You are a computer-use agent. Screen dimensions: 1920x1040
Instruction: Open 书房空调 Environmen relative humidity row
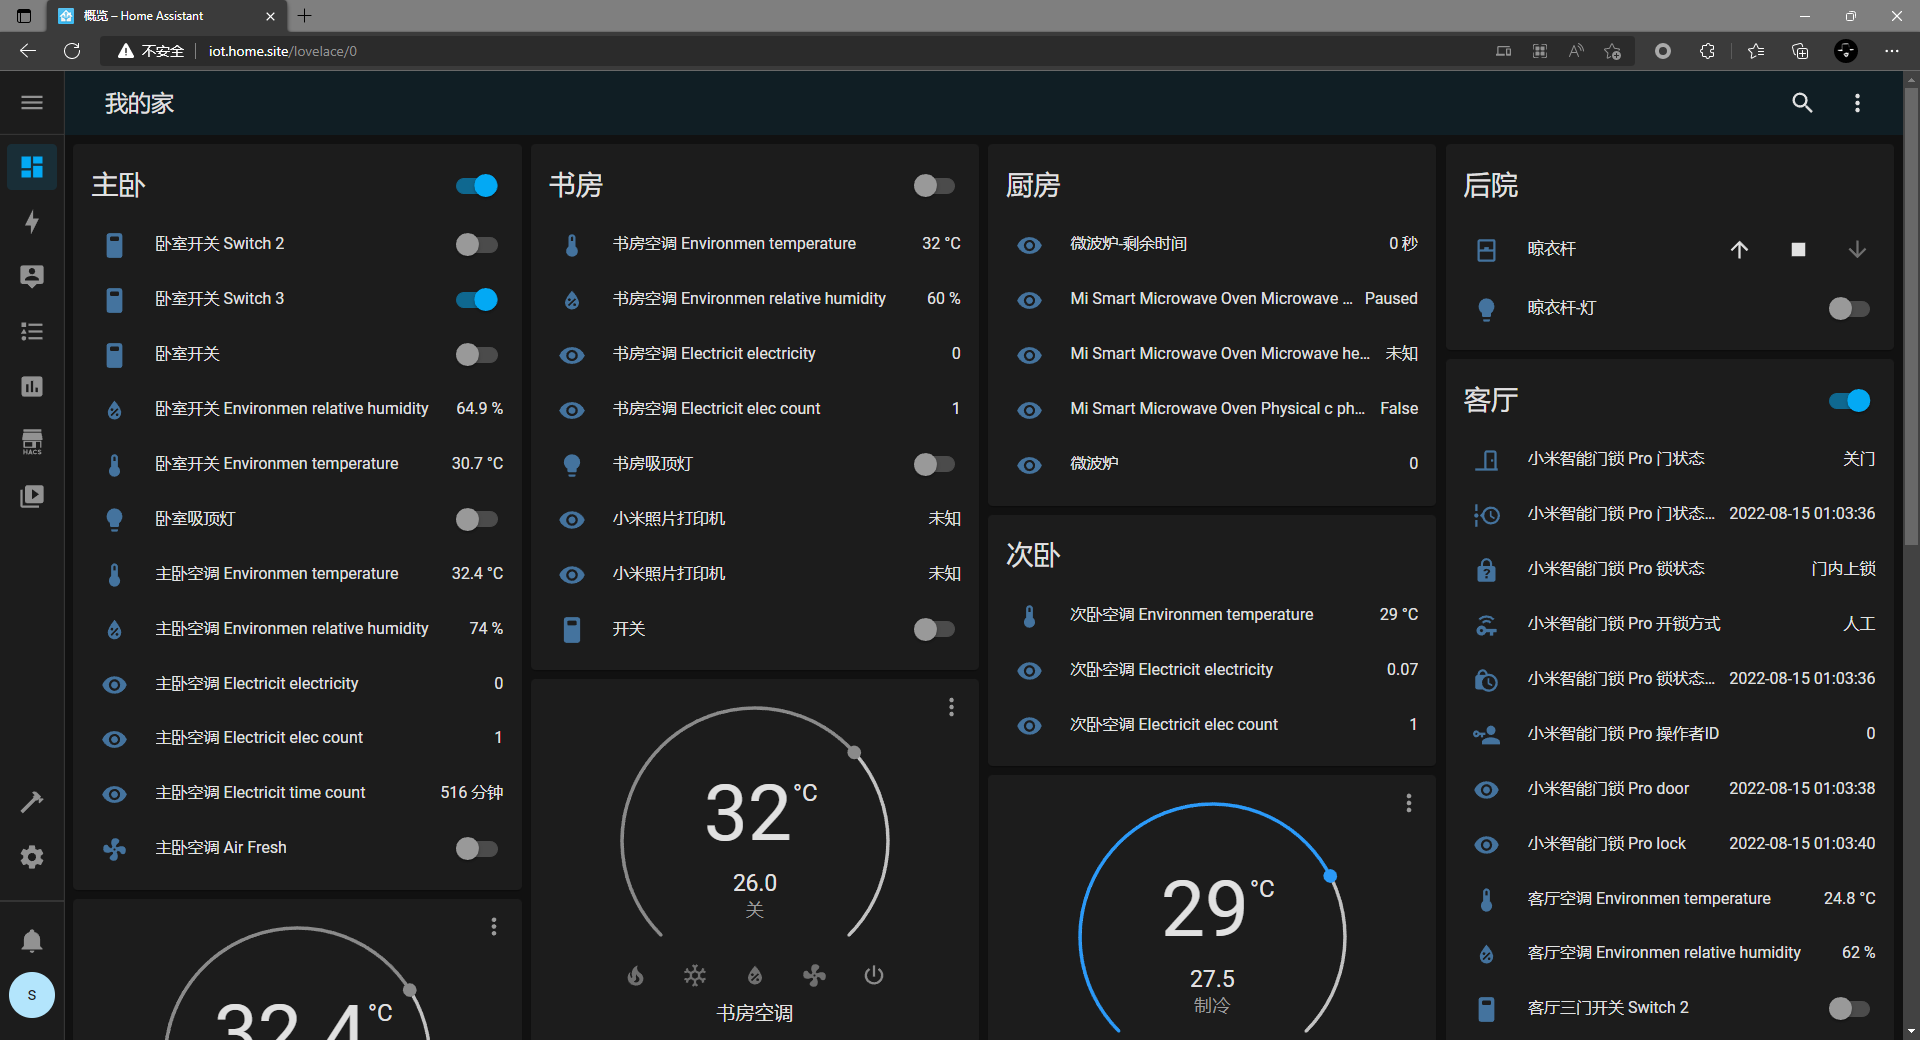[x=755, y=299]
